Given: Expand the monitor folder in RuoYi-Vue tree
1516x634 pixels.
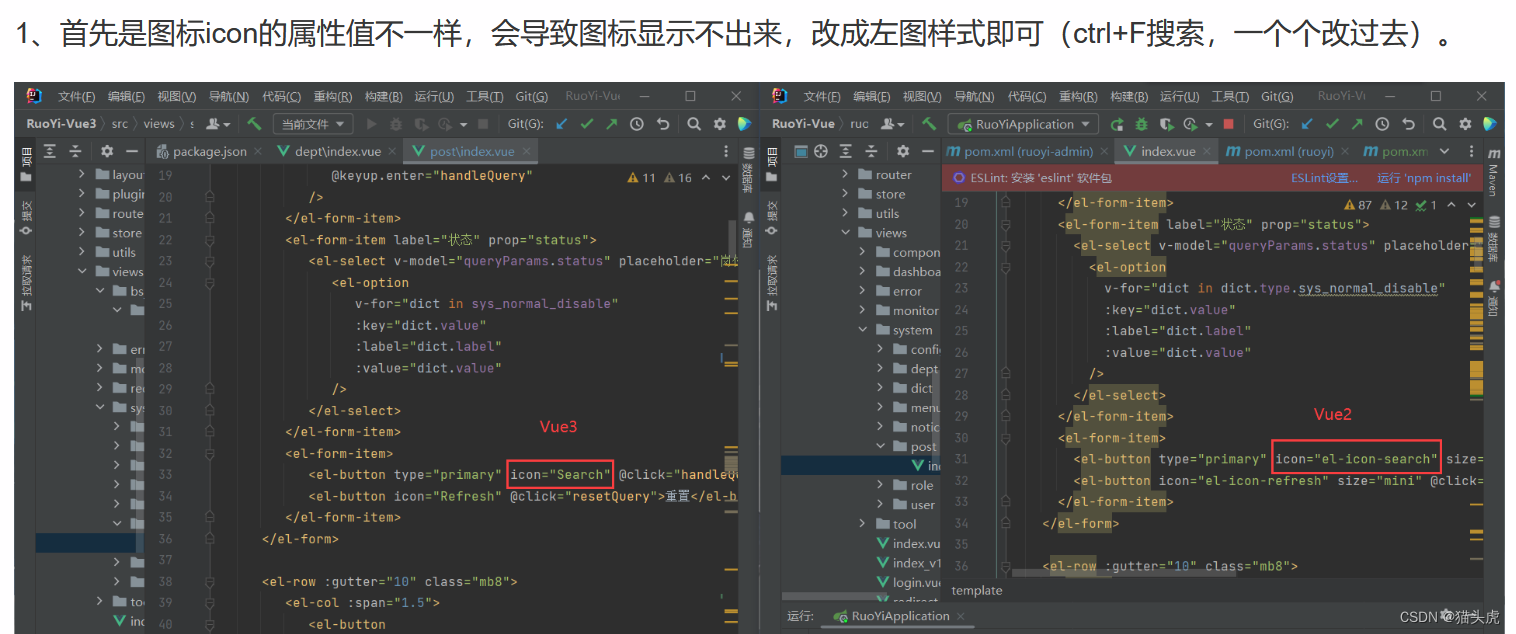Looking at the screenshot, I should coord(863,310).
